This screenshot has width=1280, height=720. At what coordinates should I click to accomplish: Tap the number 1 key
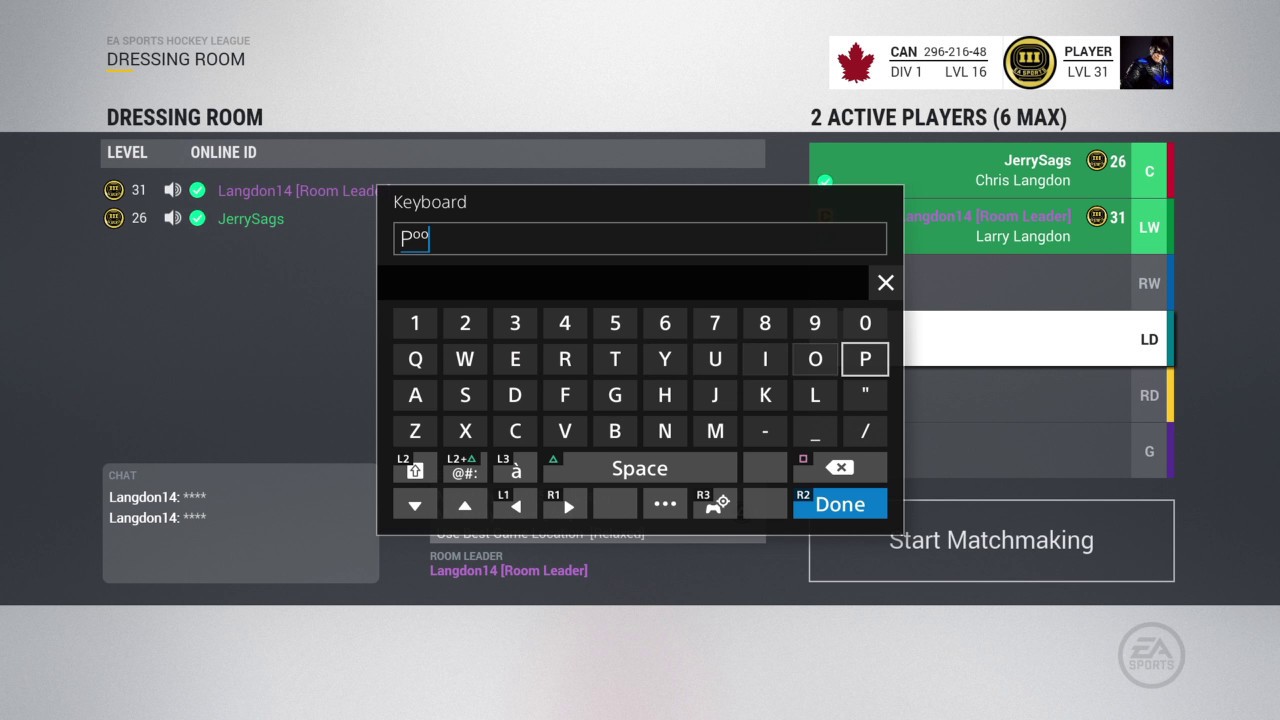pos(415,323)
